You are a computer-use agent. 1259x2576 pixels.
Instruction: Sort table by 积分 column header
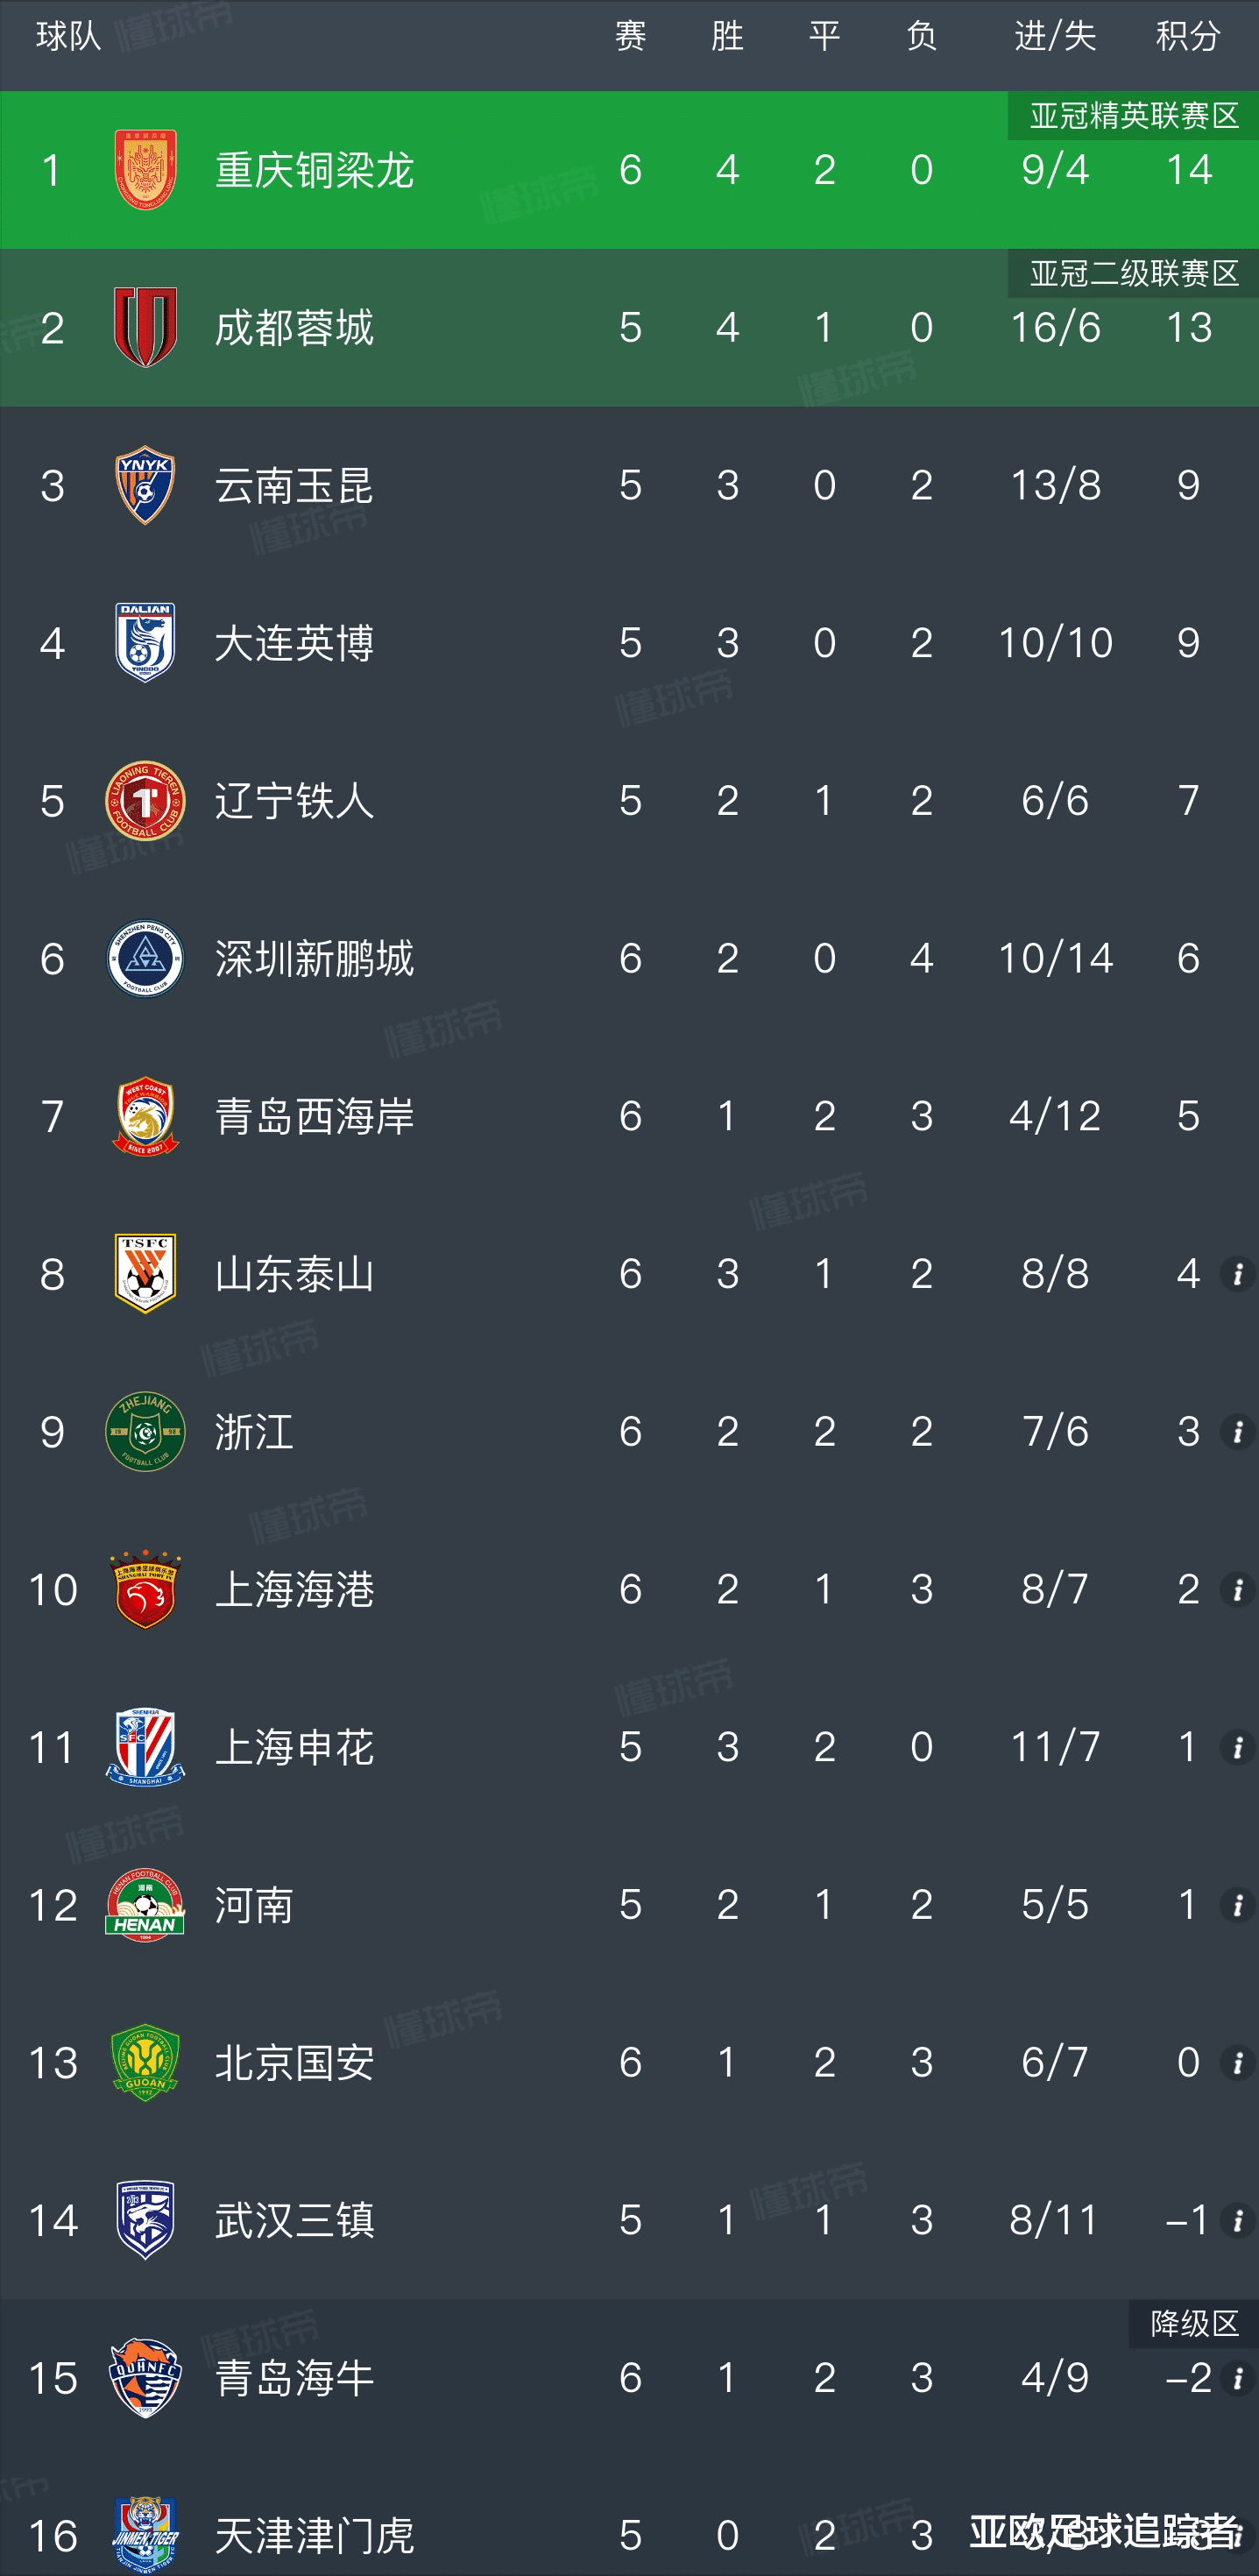click(1188, 37)
